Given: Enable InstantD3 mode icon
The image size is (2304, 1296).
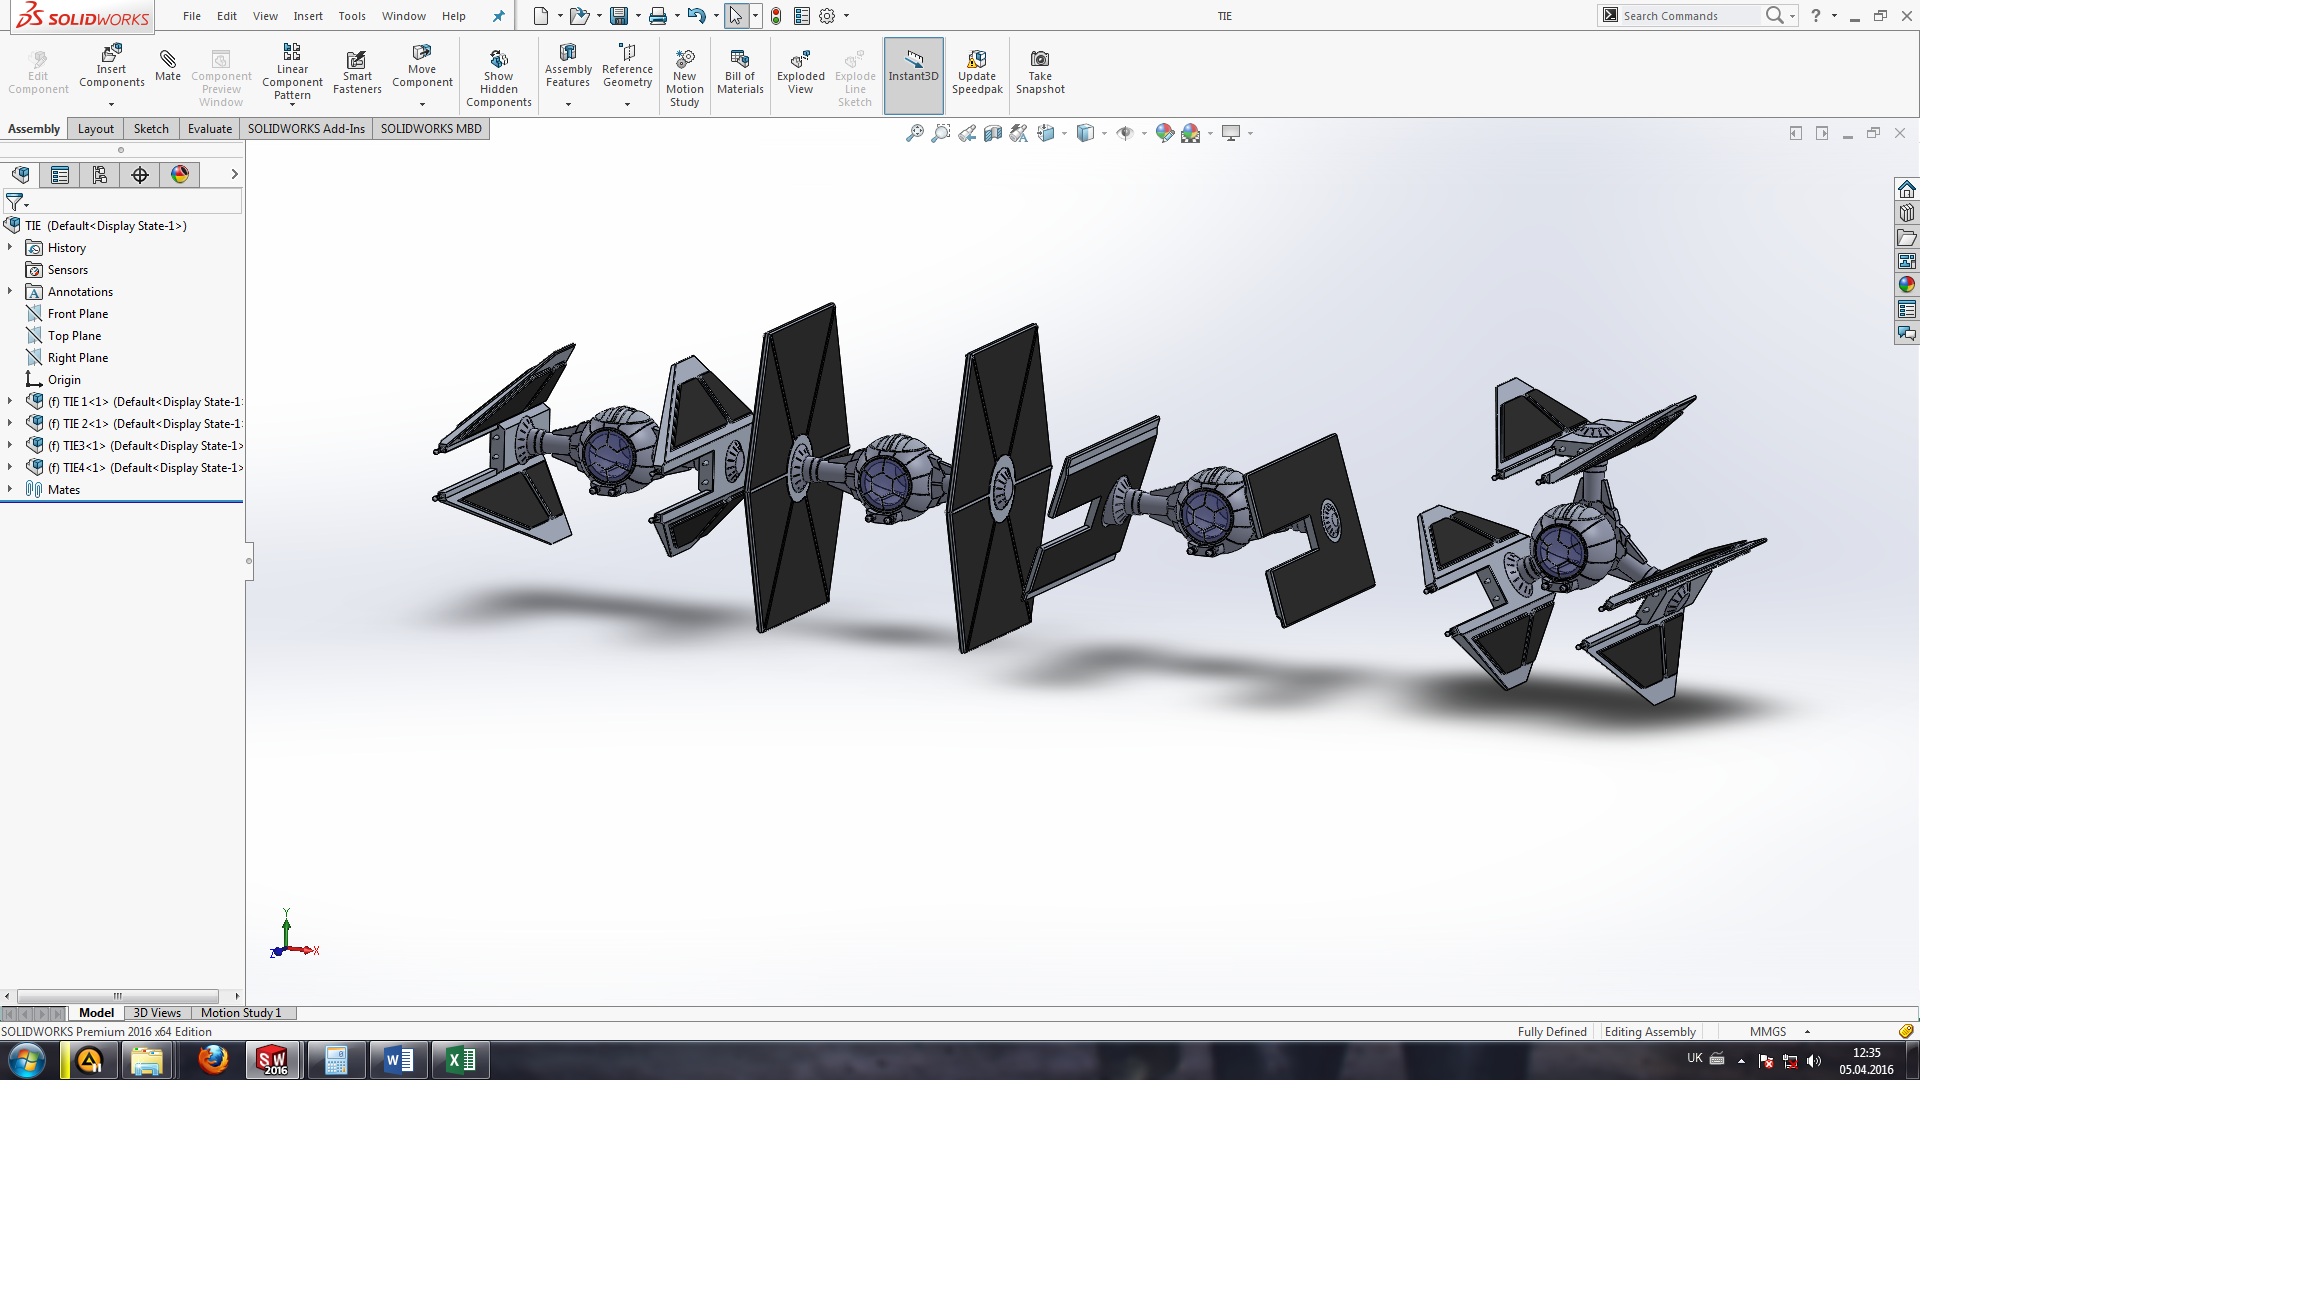Looking at the screenshot, I should pos(913,74).
